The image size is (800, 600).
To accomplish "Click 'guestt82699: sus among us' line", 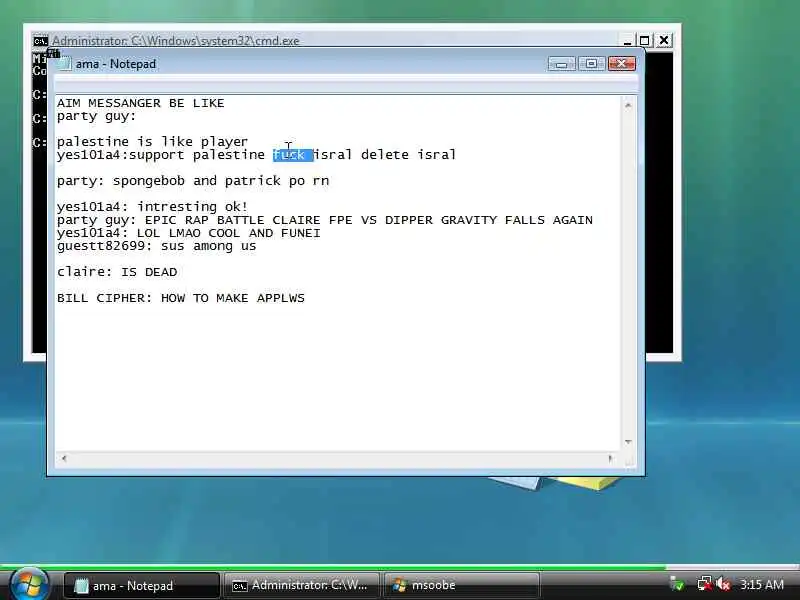I will pos(157,246).
